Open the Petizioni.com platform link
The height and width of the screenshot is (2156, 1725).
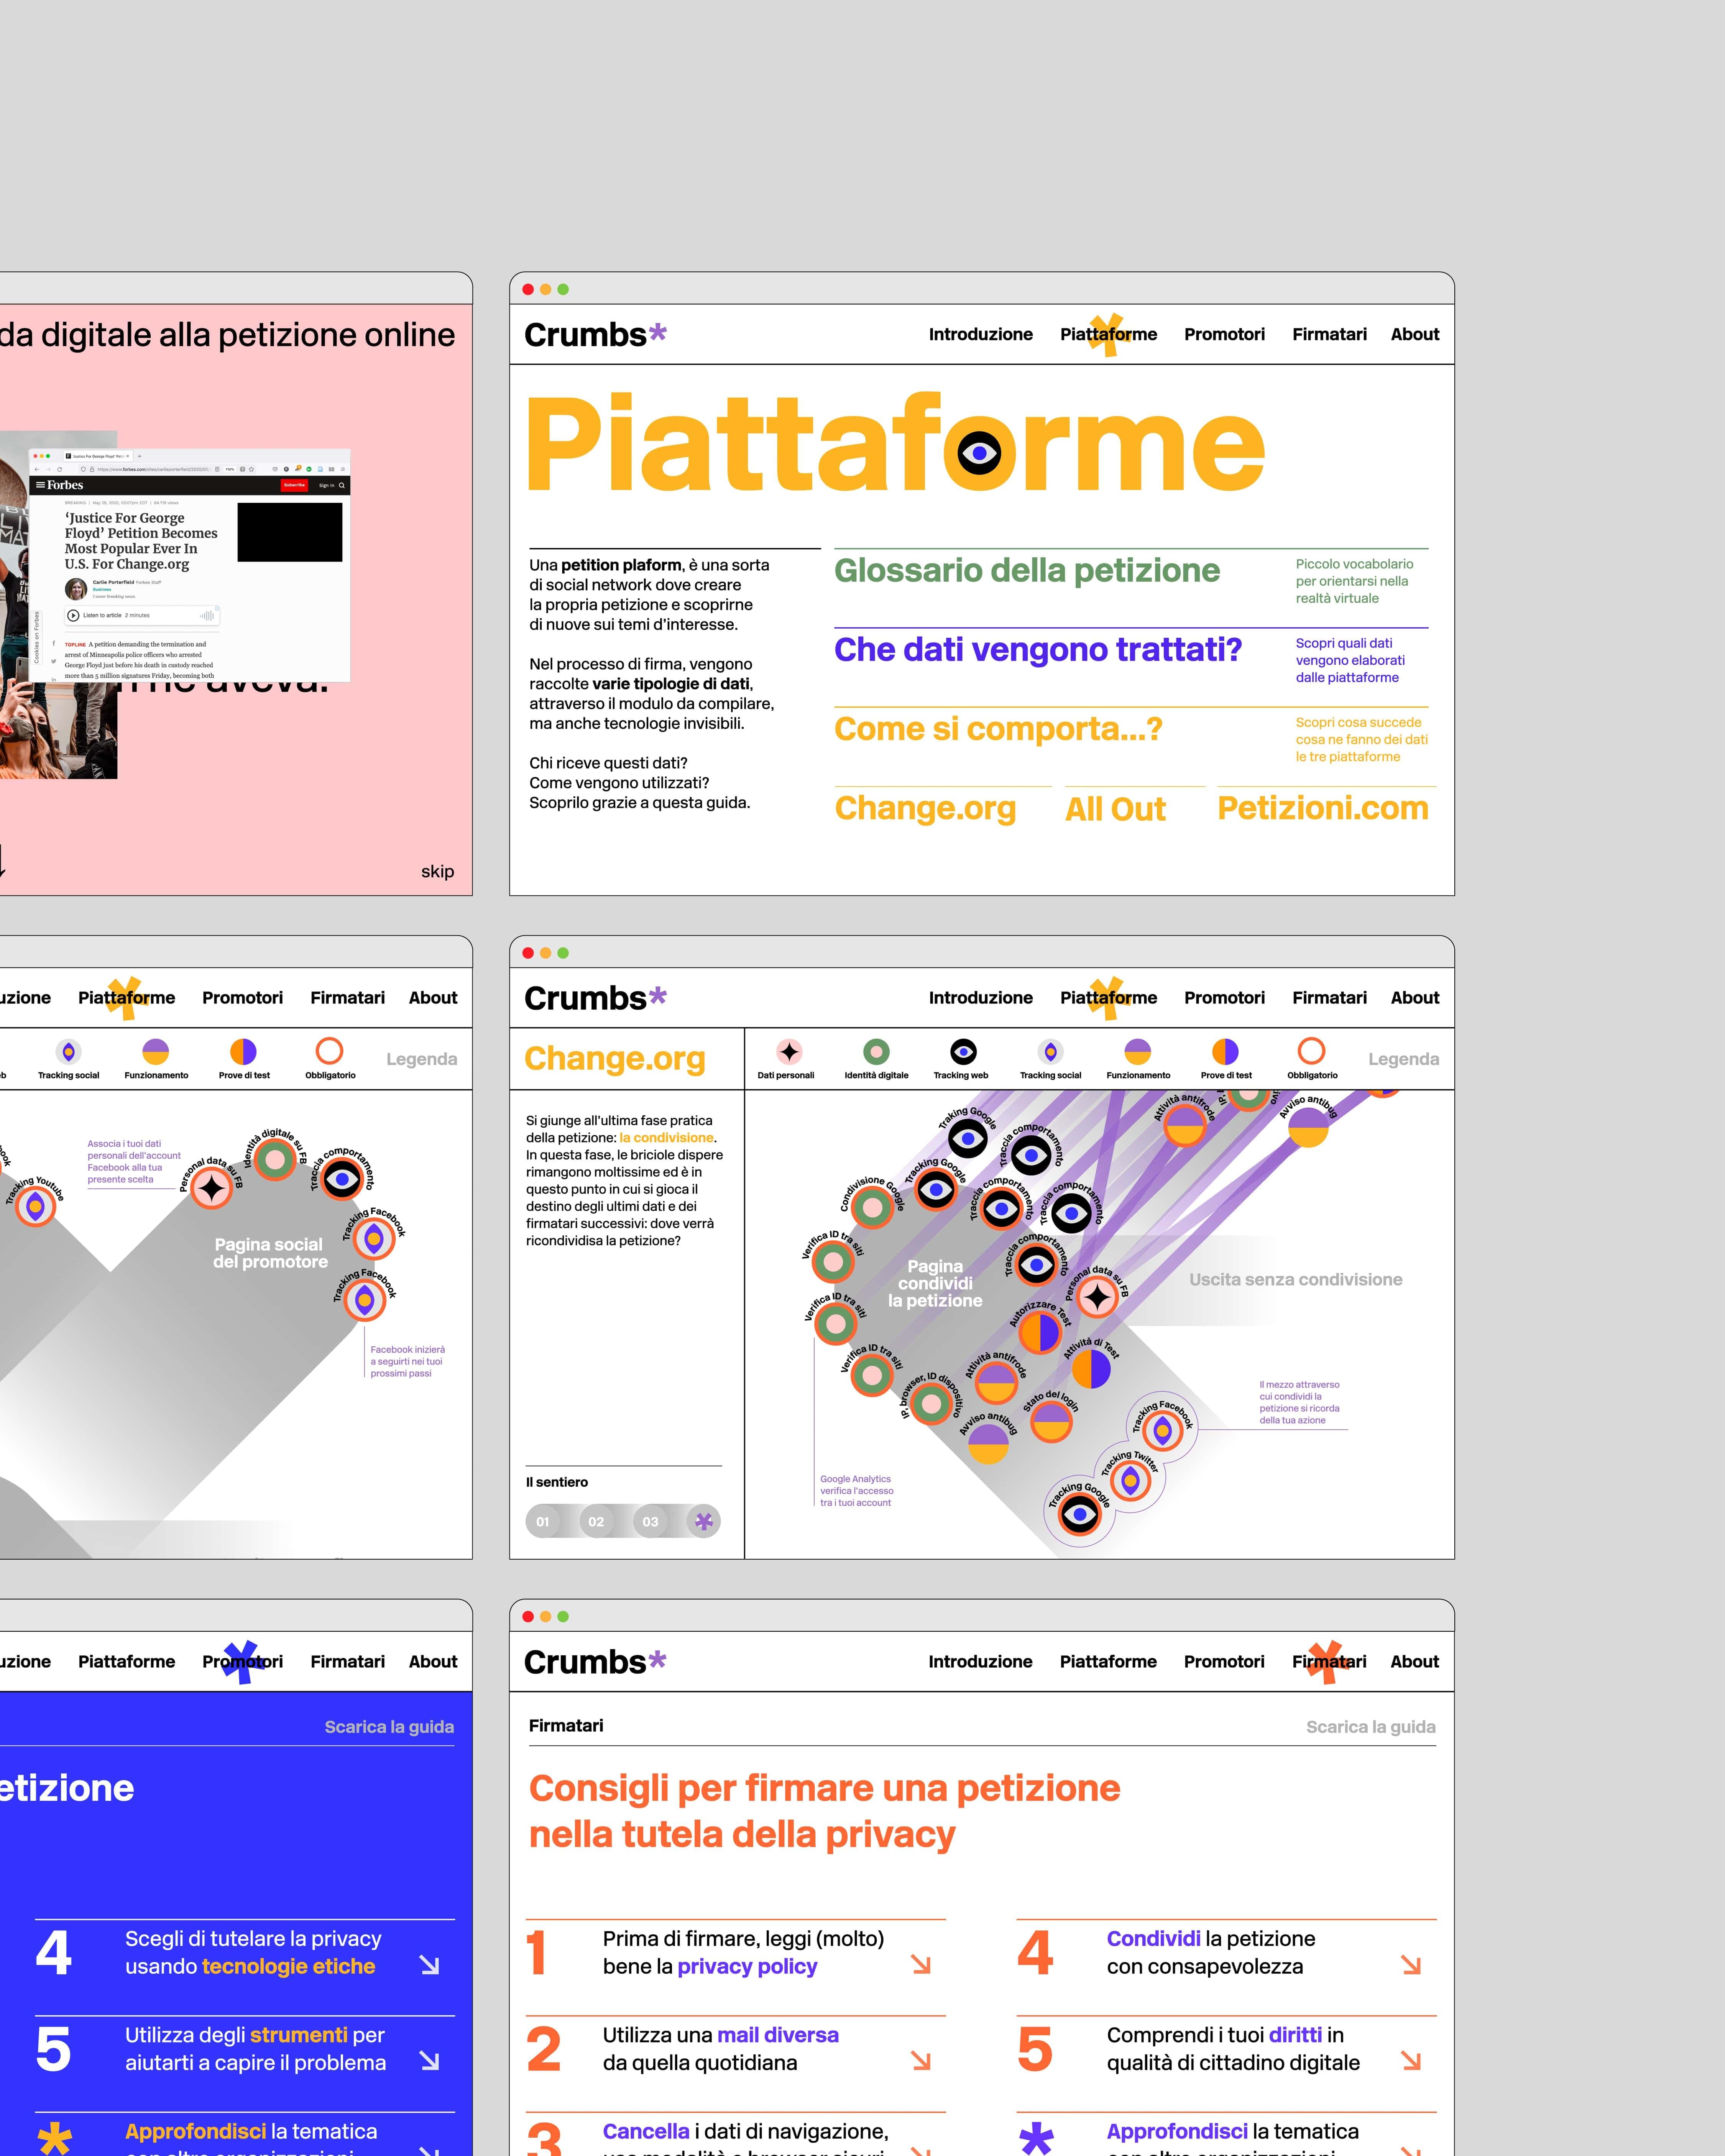pos(1323,808)
